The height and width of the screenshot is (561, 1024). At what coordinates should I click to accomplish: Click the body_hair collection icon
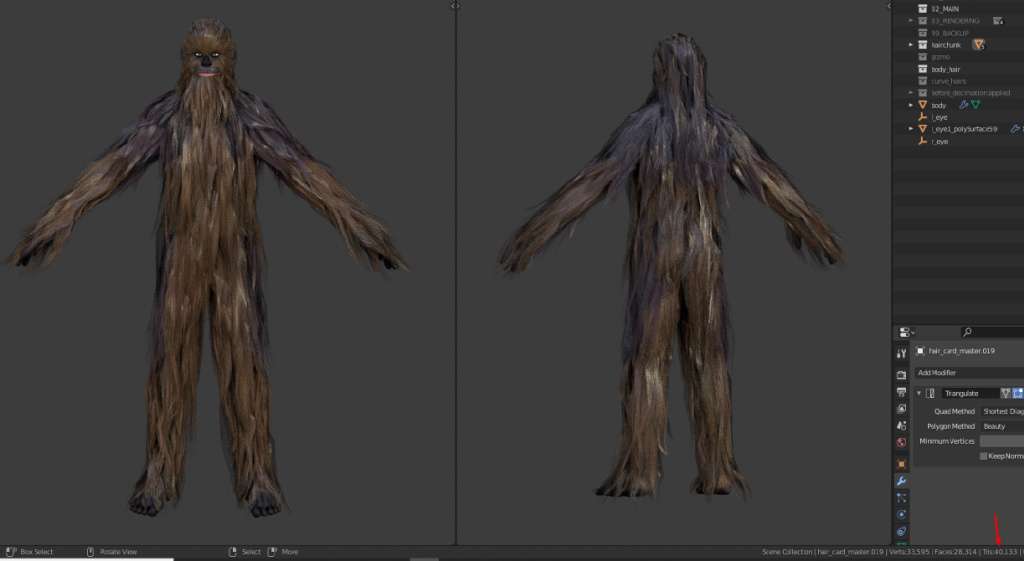pyautogui.click(x=923, y=69)
